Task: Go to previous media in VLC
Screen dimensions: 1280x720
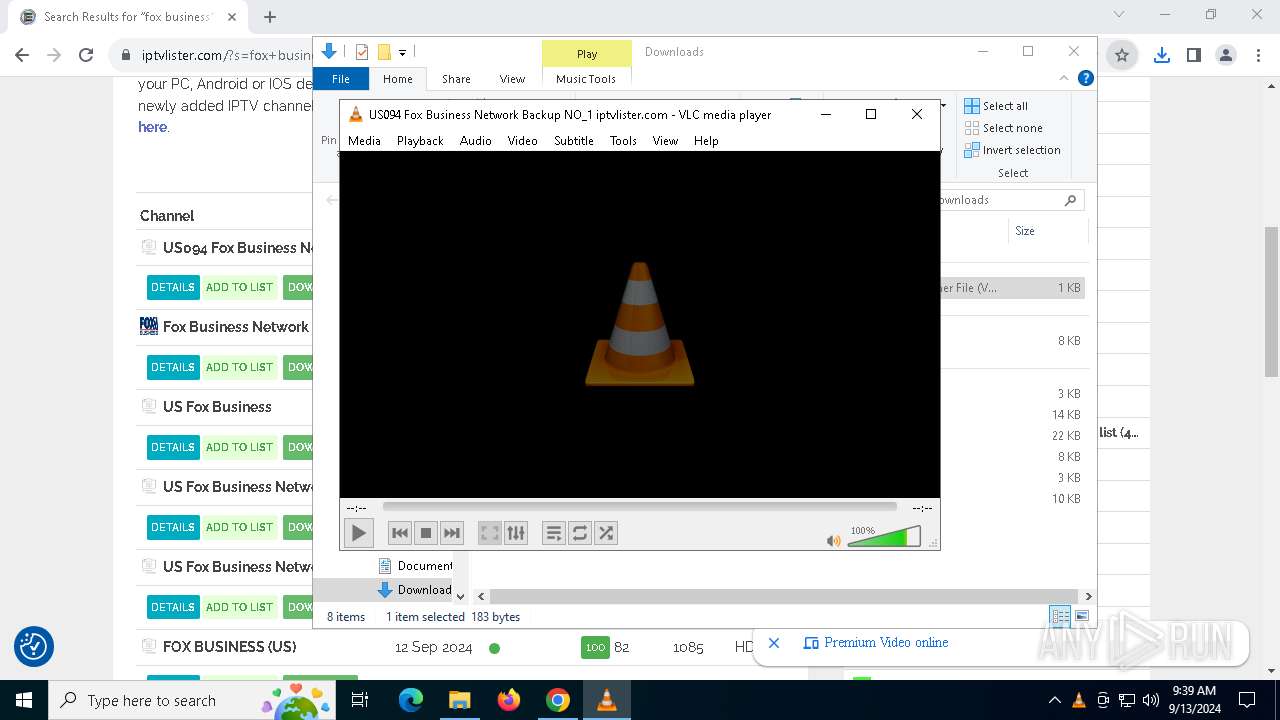Action: [399, 533]
